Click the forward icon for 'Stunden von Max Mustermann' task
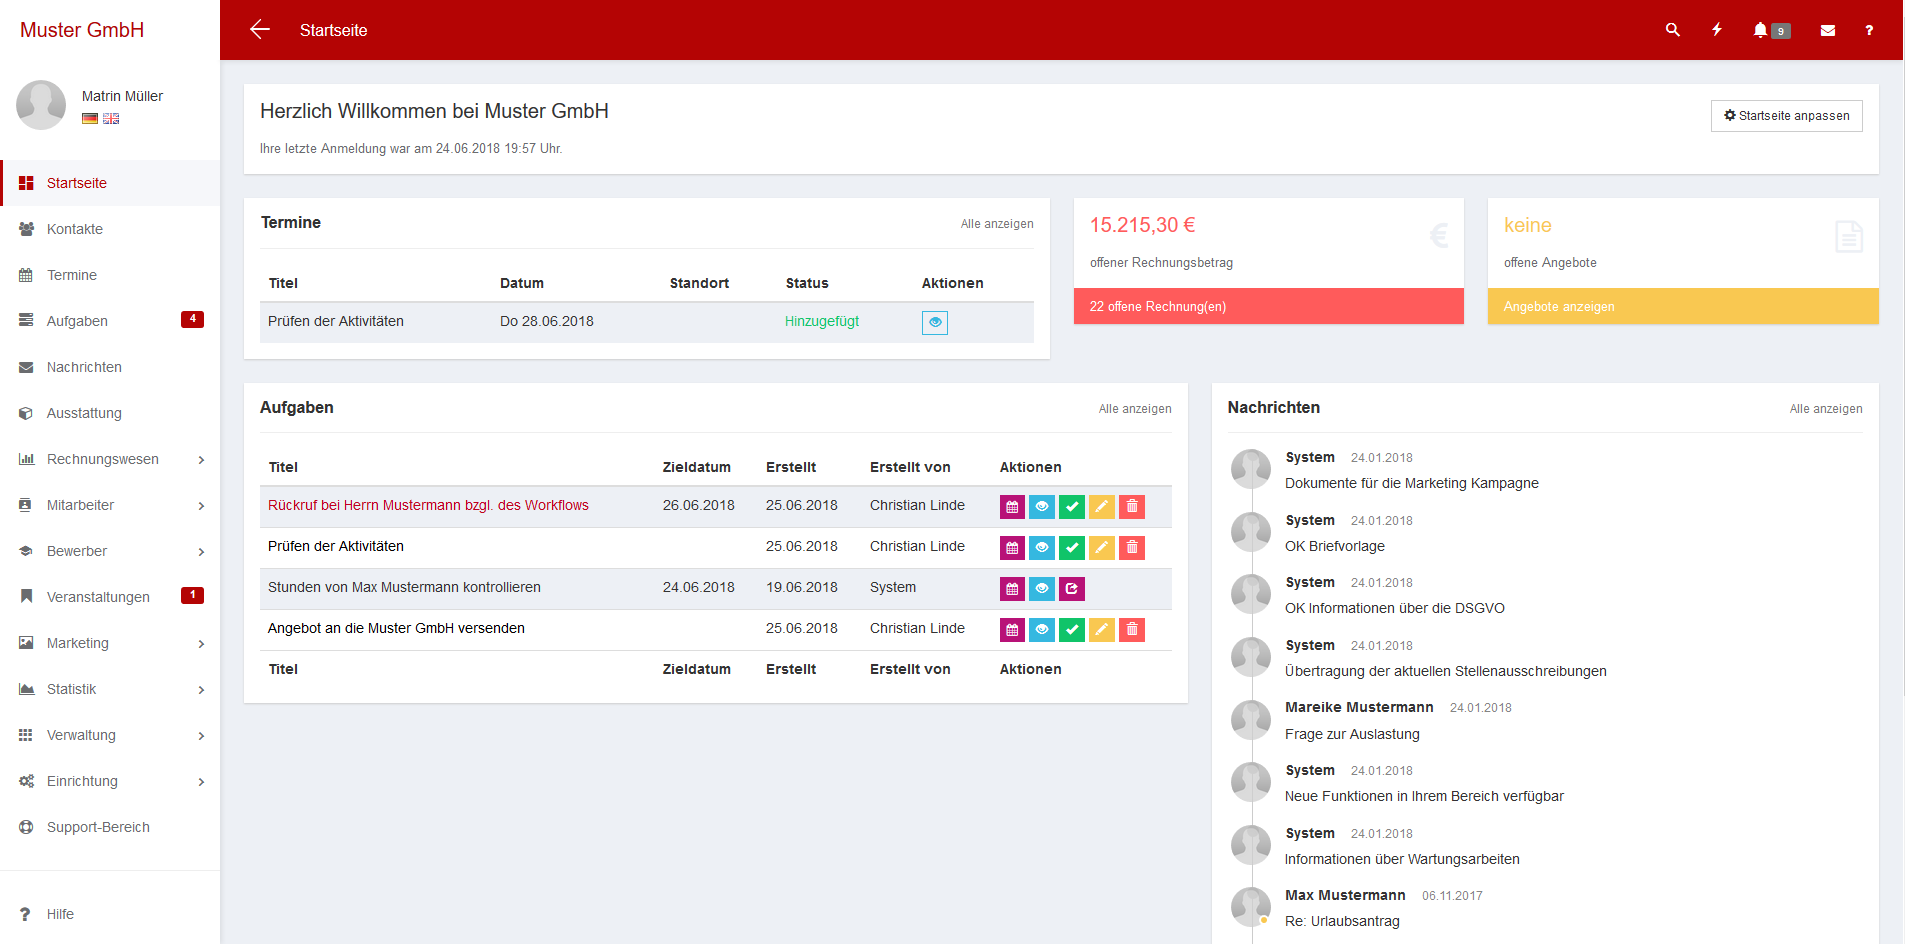This screenshot has height=944, width=1905. (1072, 588)
